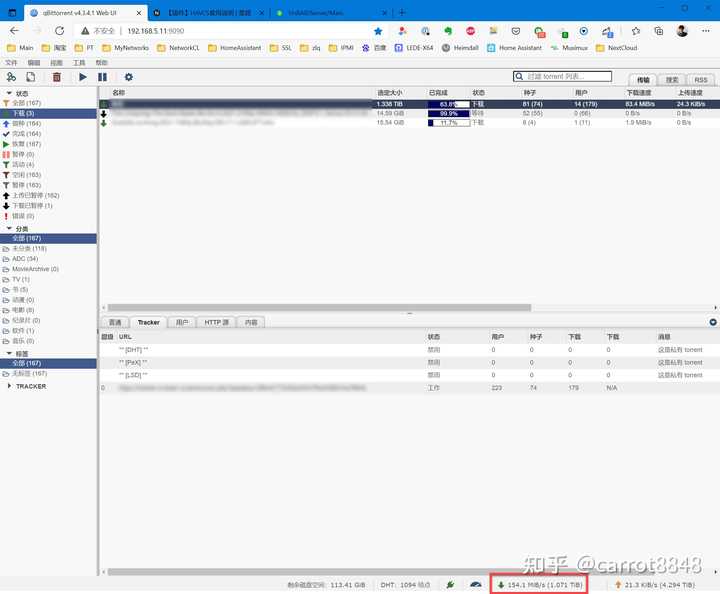Select the 无标签 (167) tag filter
The height and width of the screenshot is (594, 720).
(x=48, y=374)
